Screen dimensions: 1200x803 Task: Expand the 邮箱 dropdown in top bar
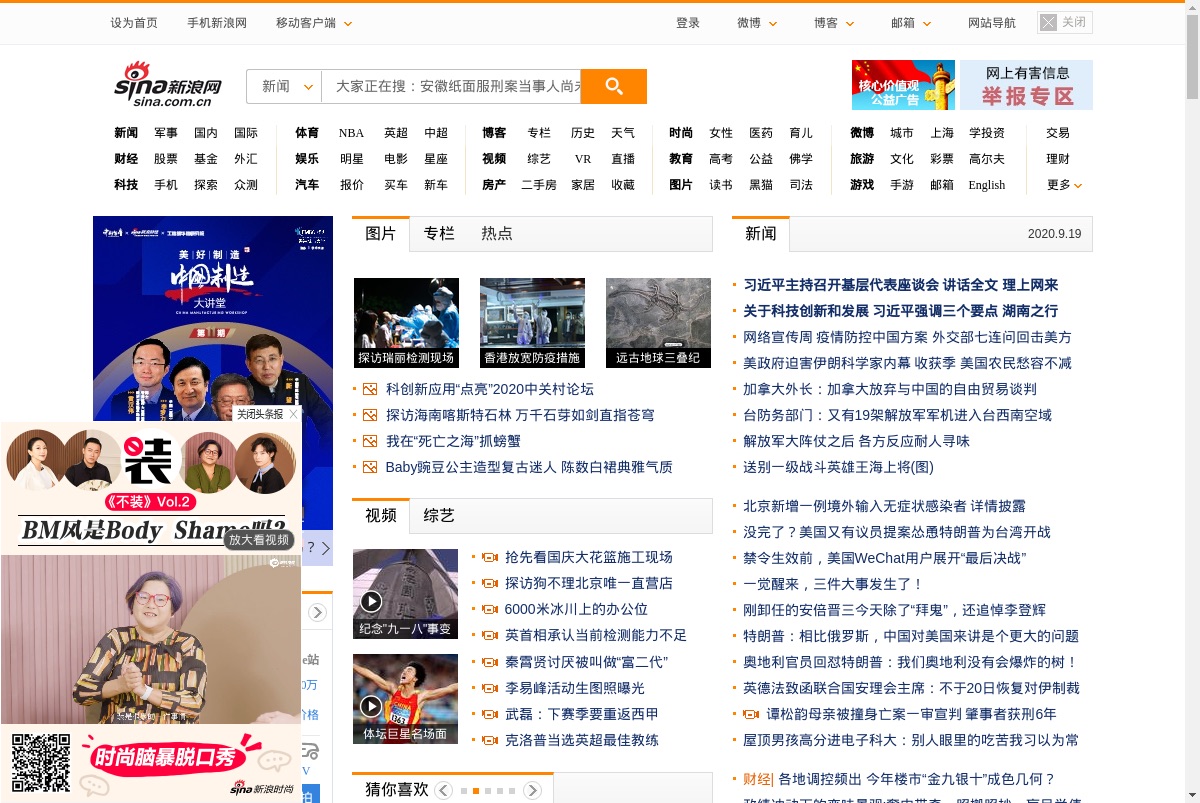911,22
